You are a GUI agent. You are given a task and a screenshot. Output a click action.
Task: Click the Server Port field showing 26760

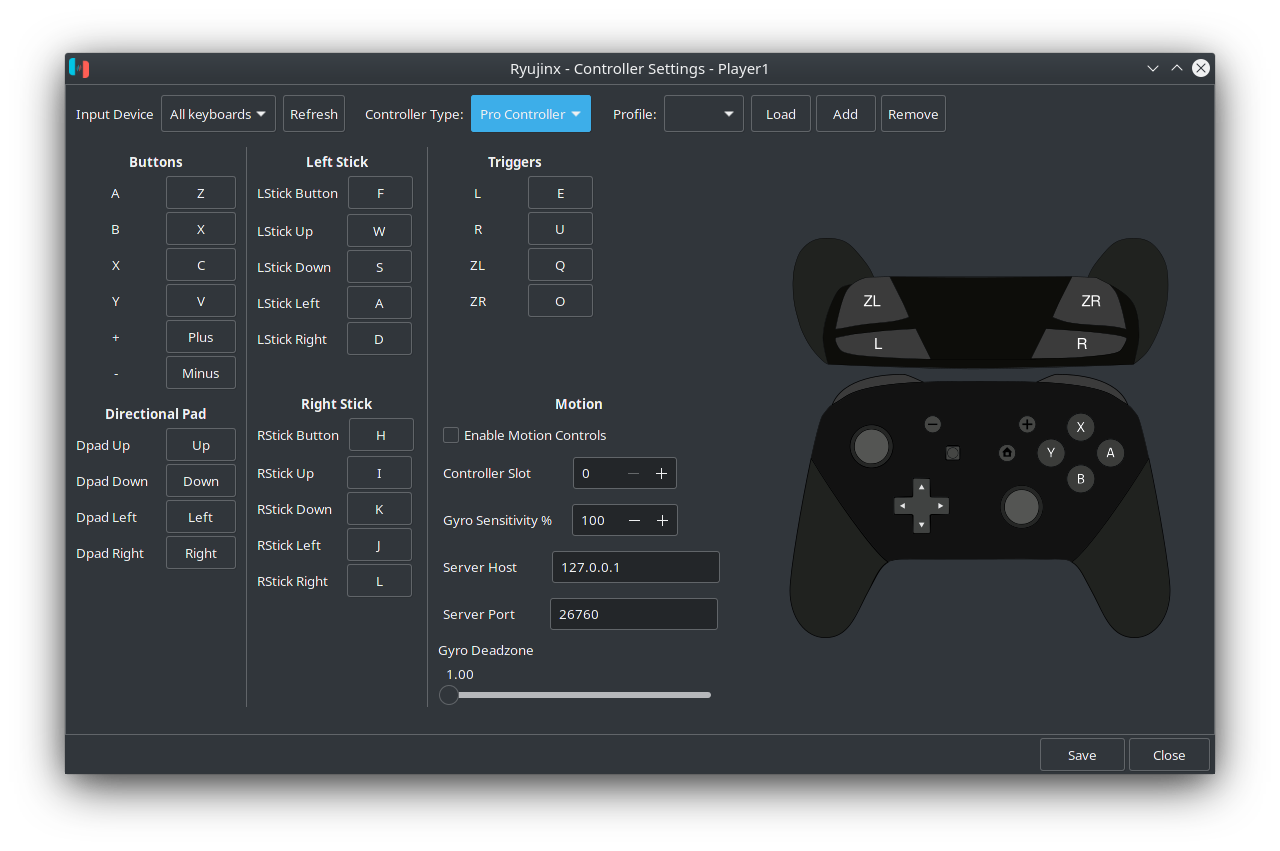pos(633,613)
